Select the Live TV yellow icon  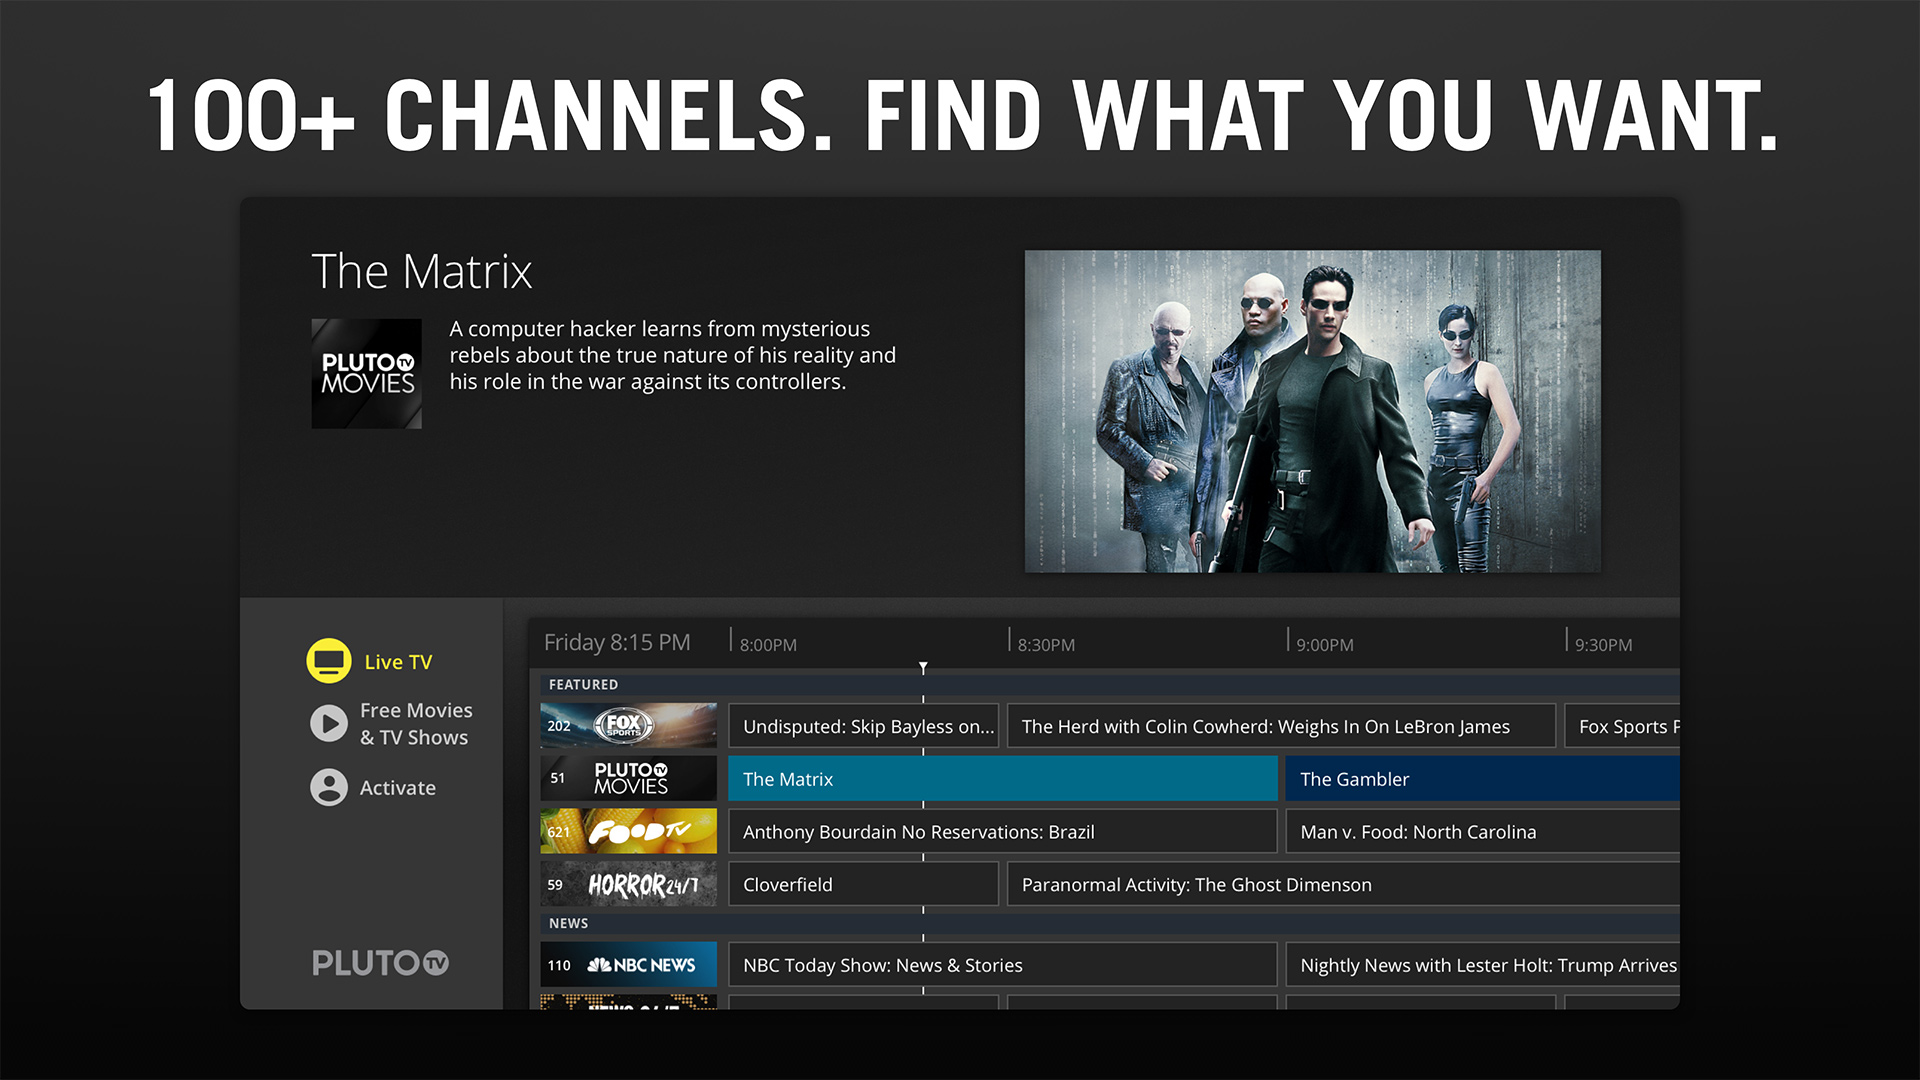click(x=328, y=661)
